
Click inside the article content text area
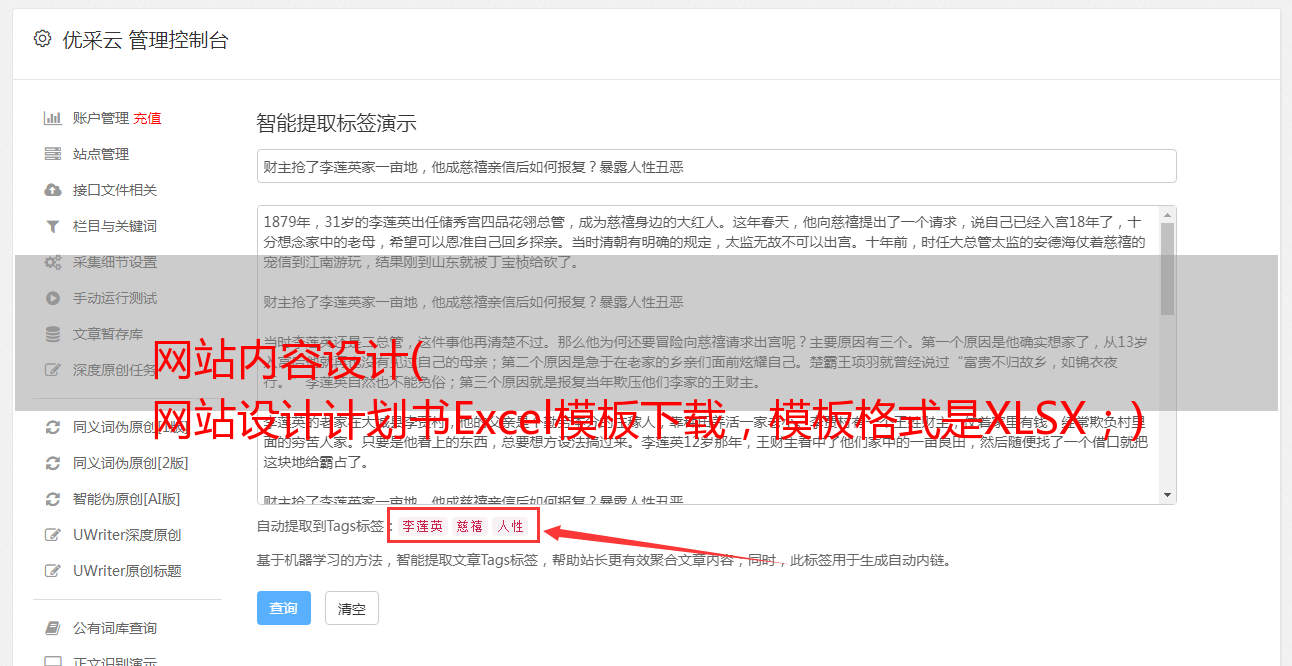coord(708,355)
